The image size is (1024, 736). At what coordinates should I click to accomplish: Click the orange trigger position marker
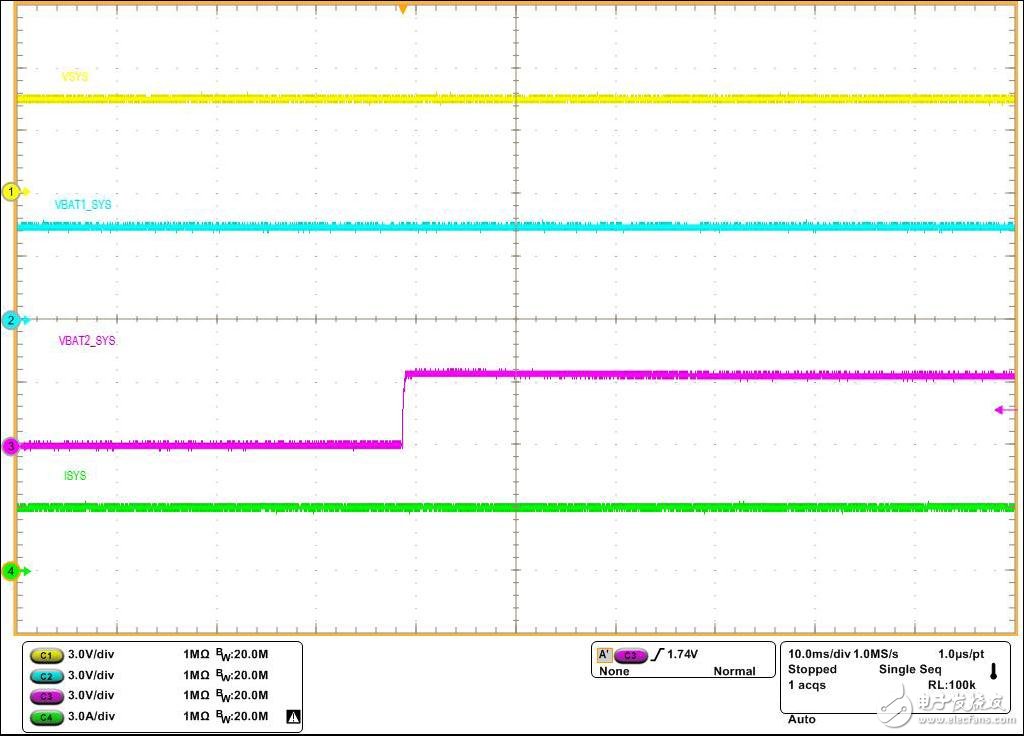coord(402,9)
